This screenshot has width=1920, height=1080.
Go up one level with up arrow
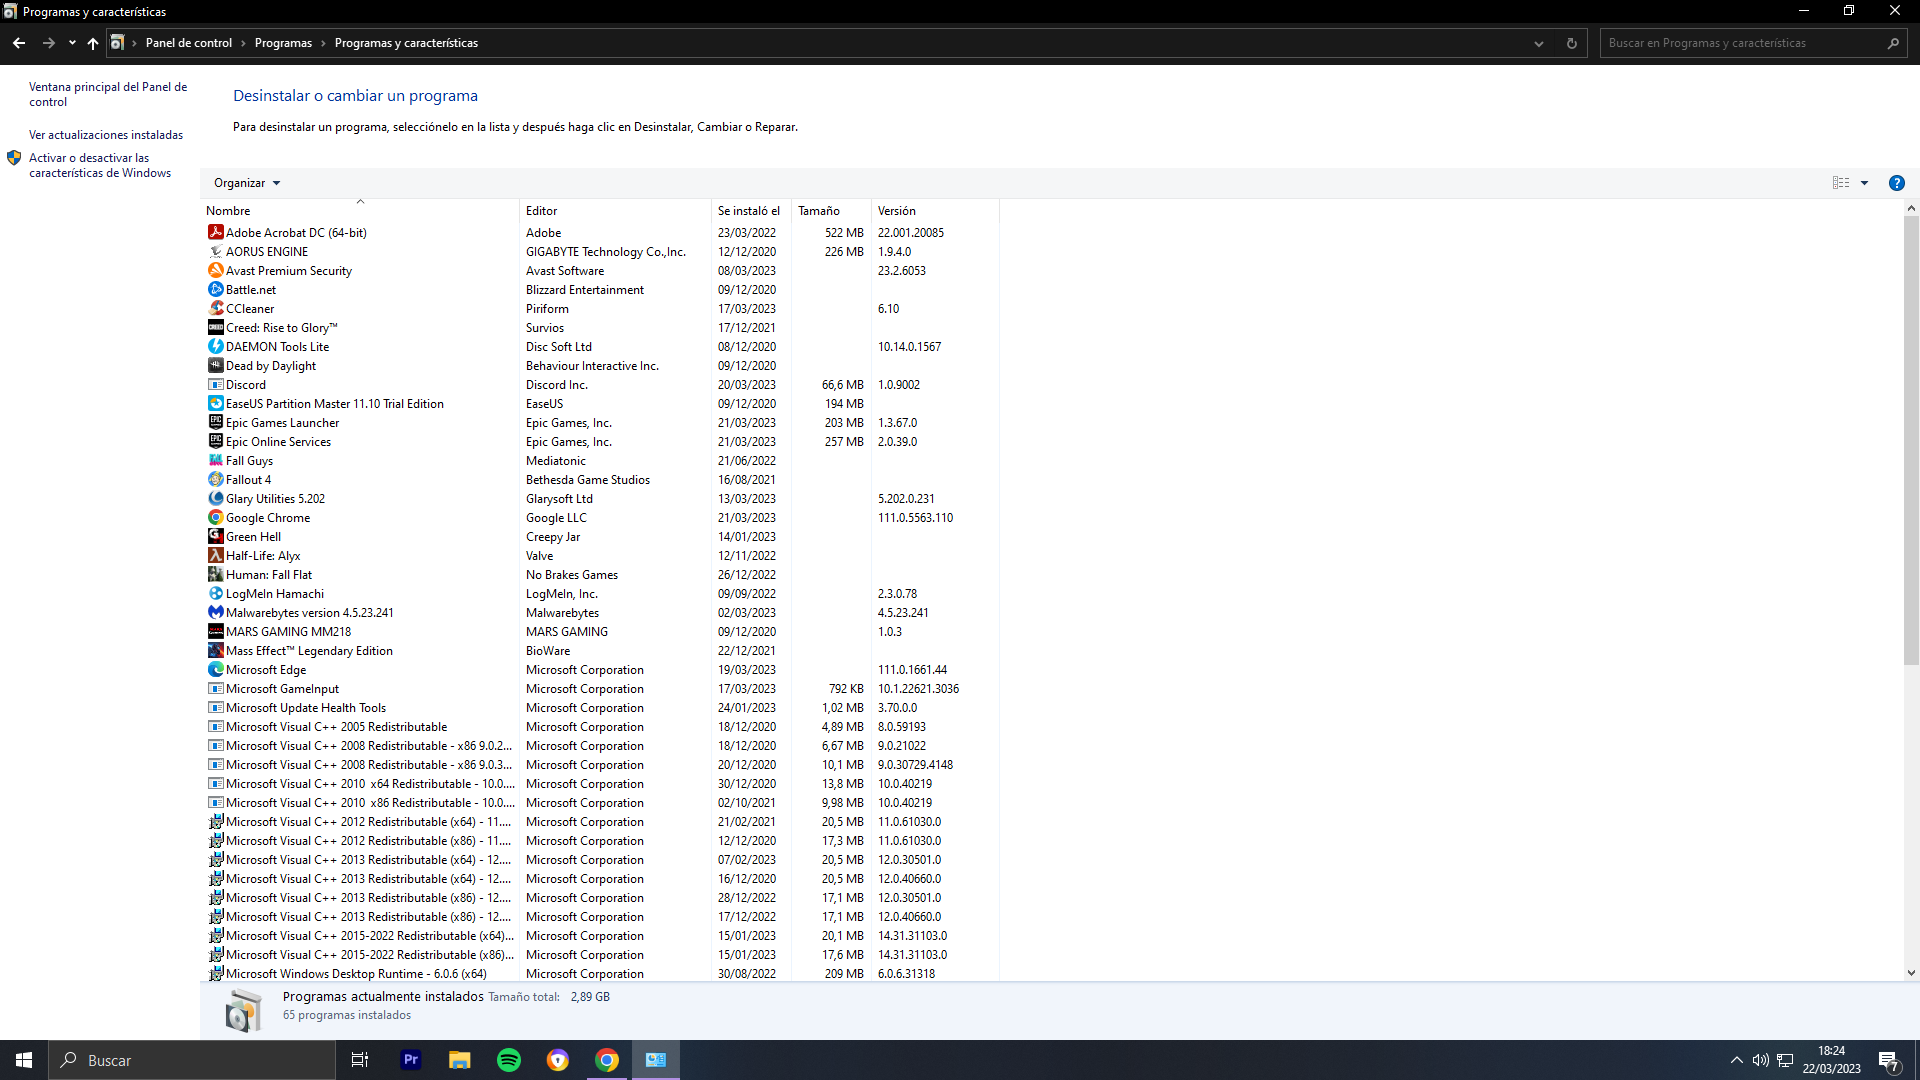point(93,43)
